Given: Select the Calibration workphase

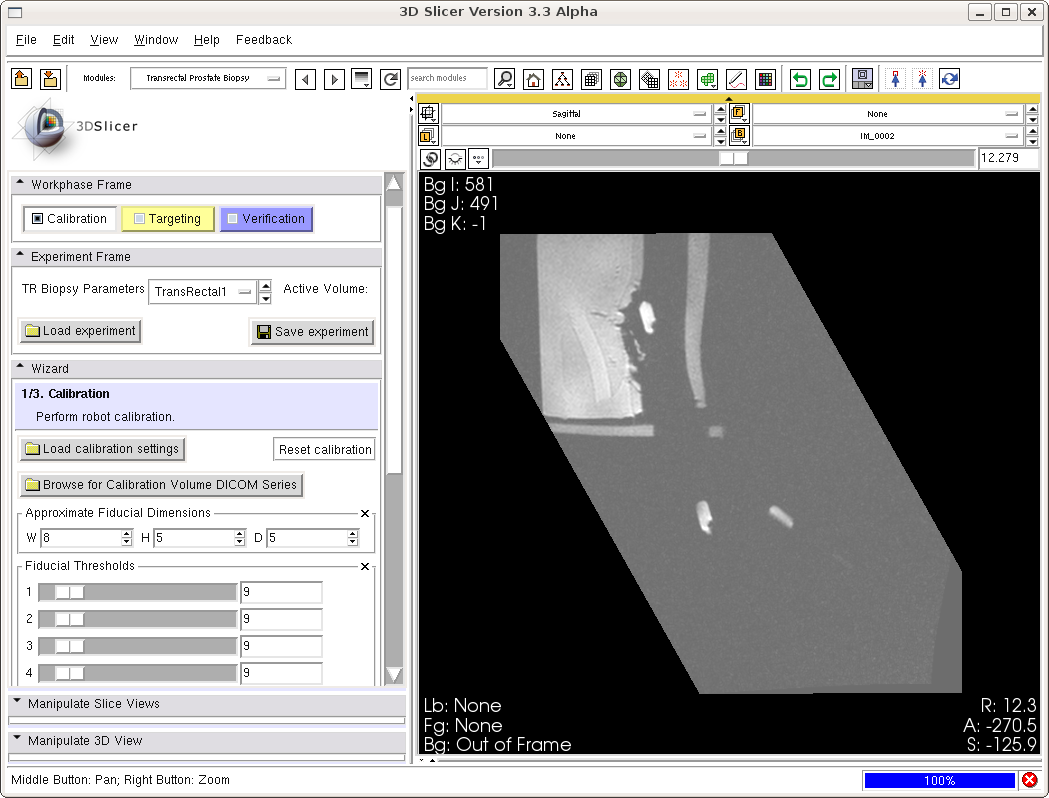Looking at the screenshot, I should pyautogui.click(x=68, y=218).
